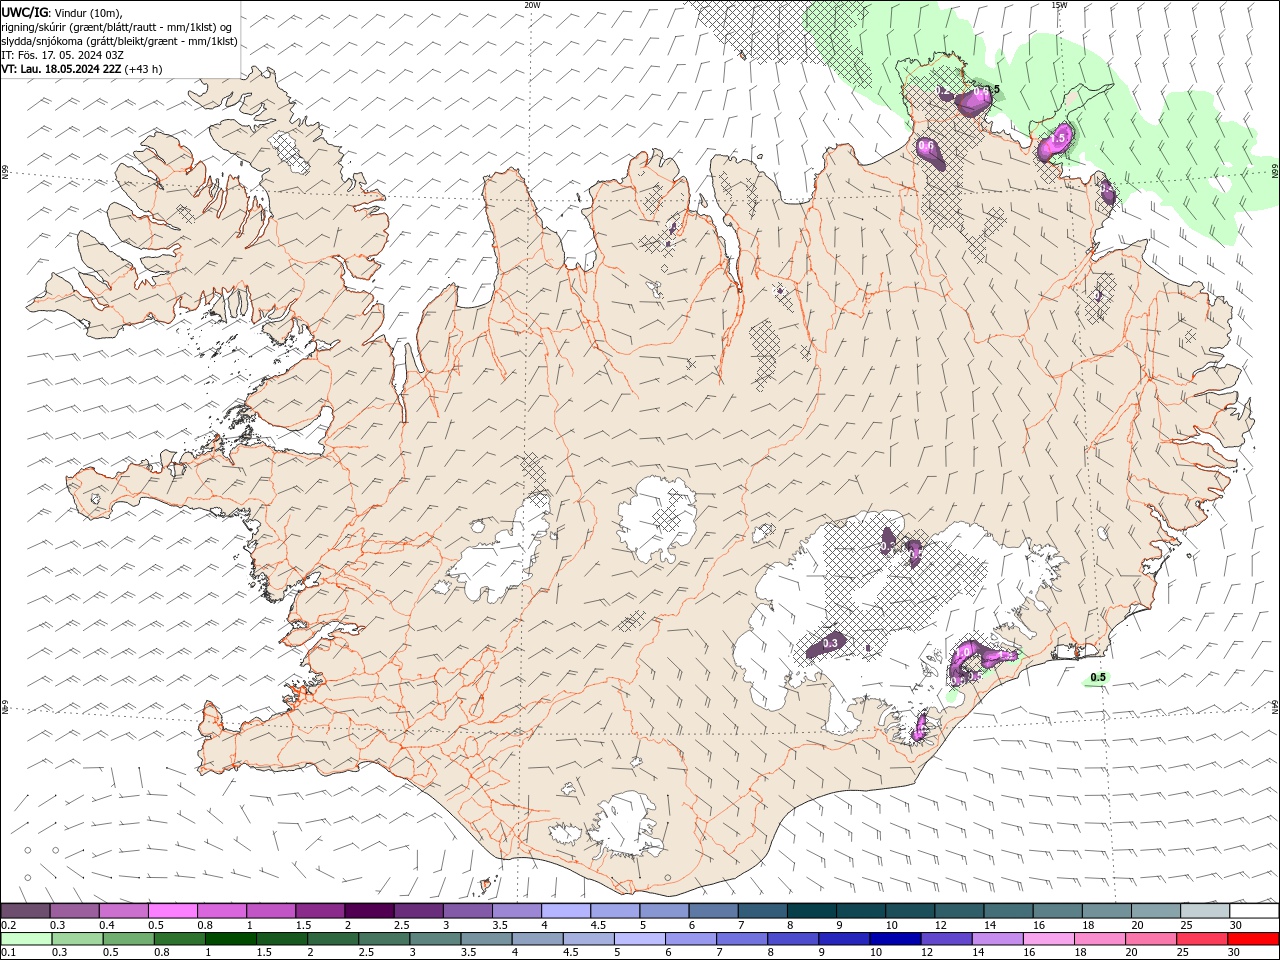Select the 'IT: Fös. 17. 05. 2024 03Z' line
1280x960 pixels.
62,55
